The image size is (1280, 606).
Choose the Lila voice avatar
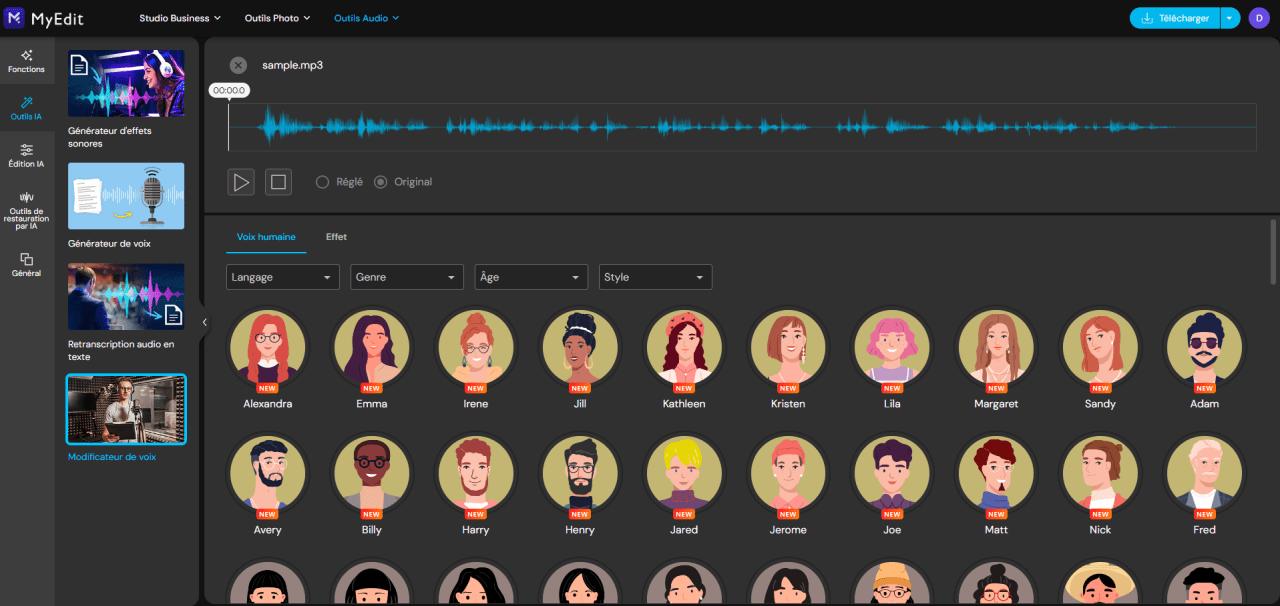point(892,347)
